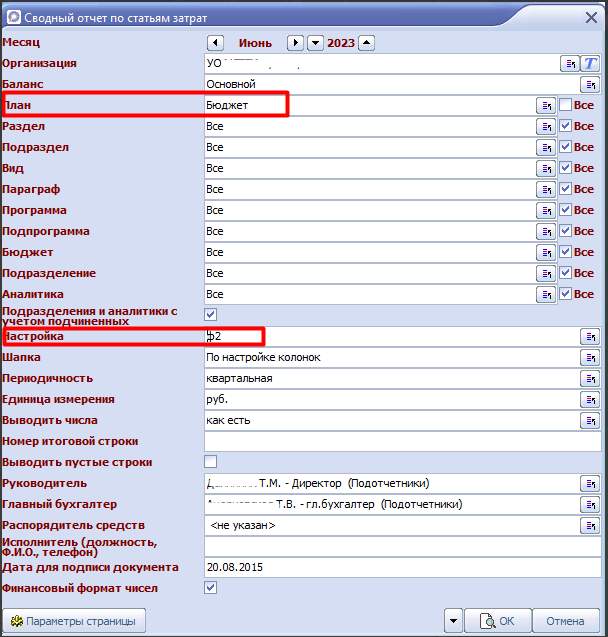Open the picker icon for the Бюджет row
This screenshot has height=637, width=608.
point(546,252)
